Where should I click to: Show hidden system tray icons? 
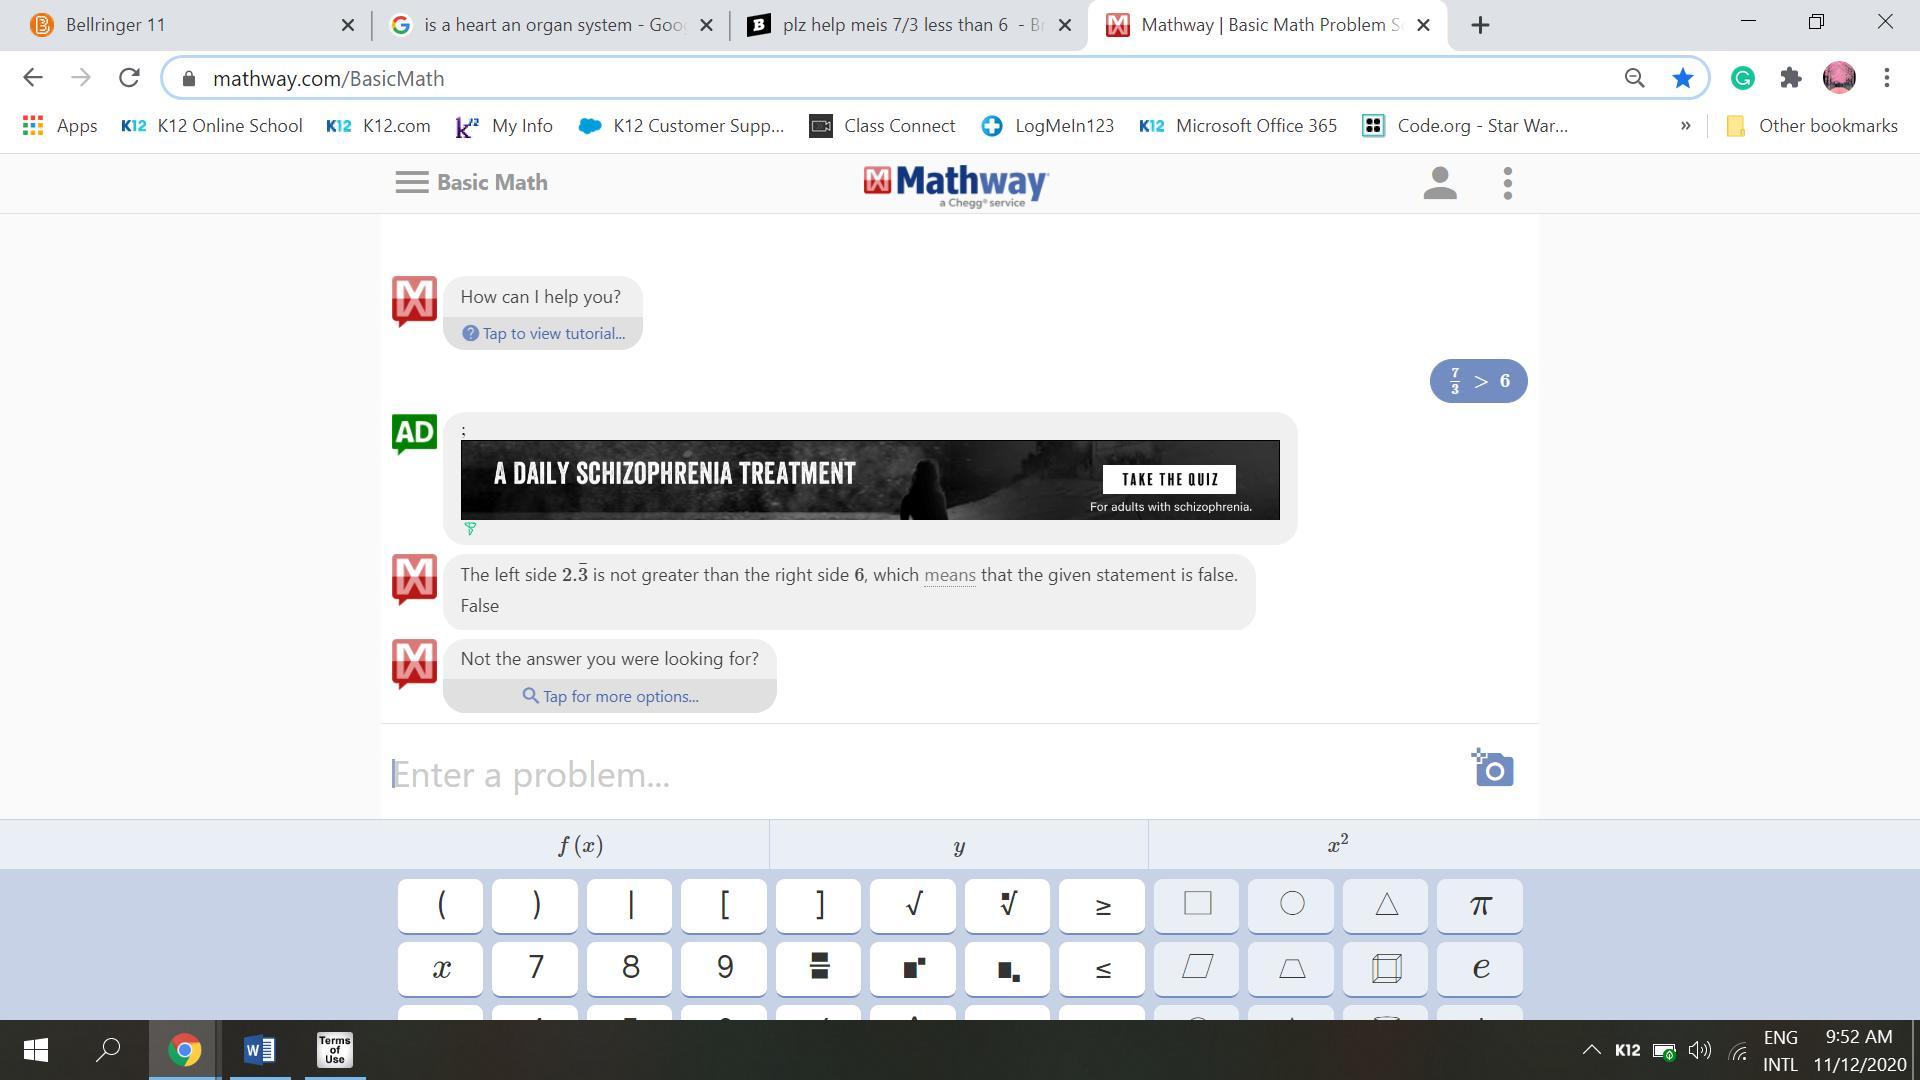(x=1590, y=1050)
